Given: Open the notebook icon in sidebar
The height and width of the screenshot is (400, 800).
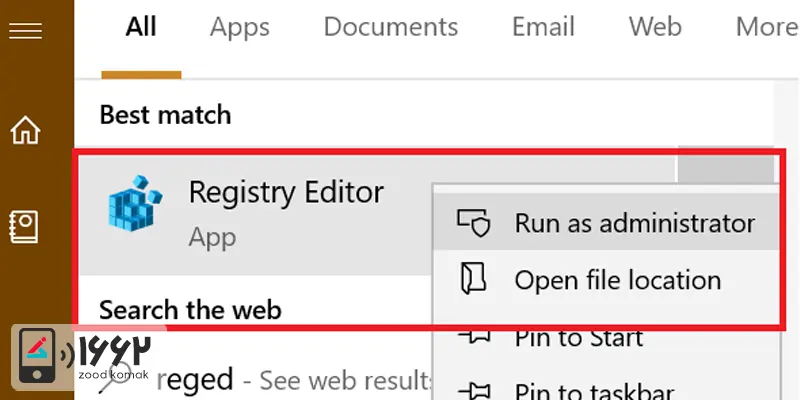Looking at the screenshot, I should point(24,225).
